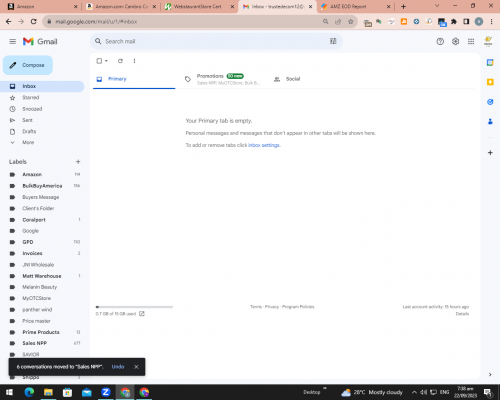Open Google Contacts side panel
500x400 pixels.
(490, 122)
